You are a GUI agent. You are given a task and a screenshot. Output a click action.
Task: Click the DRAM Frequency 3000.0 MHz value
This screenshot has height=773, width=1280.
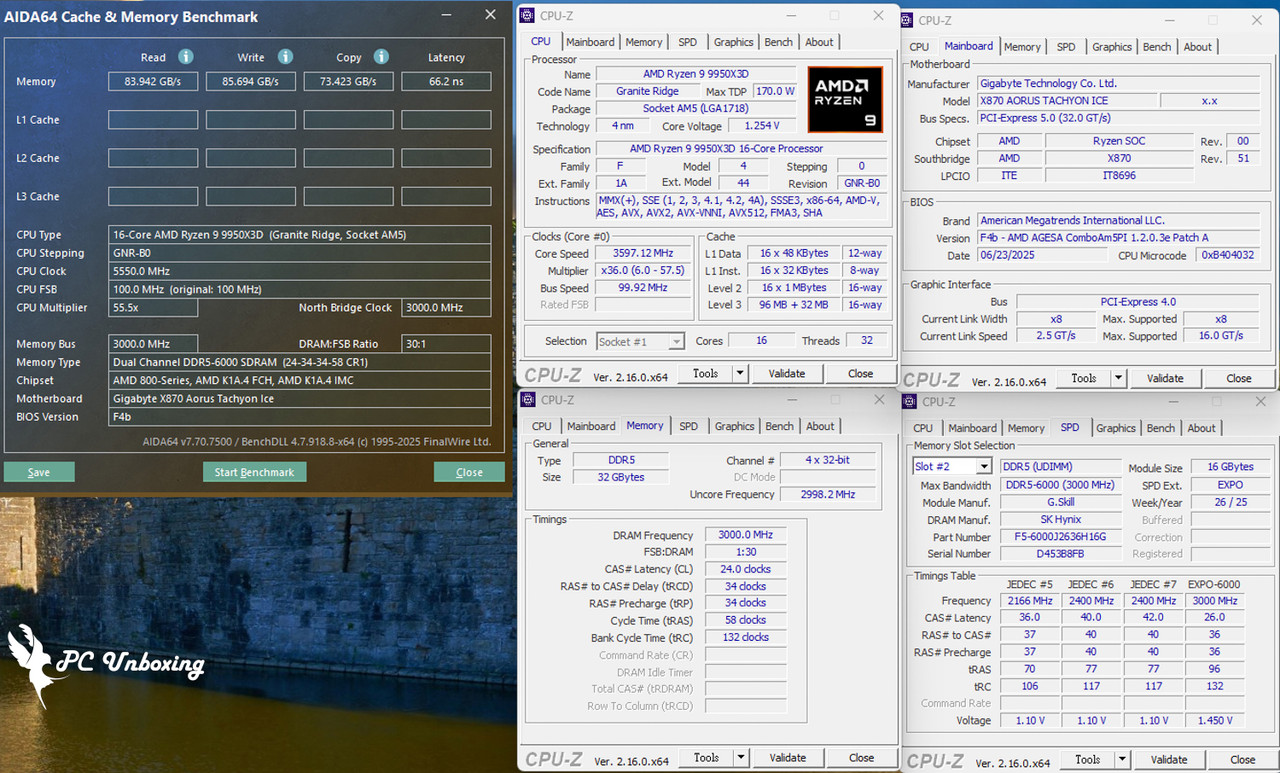[746, 535]
